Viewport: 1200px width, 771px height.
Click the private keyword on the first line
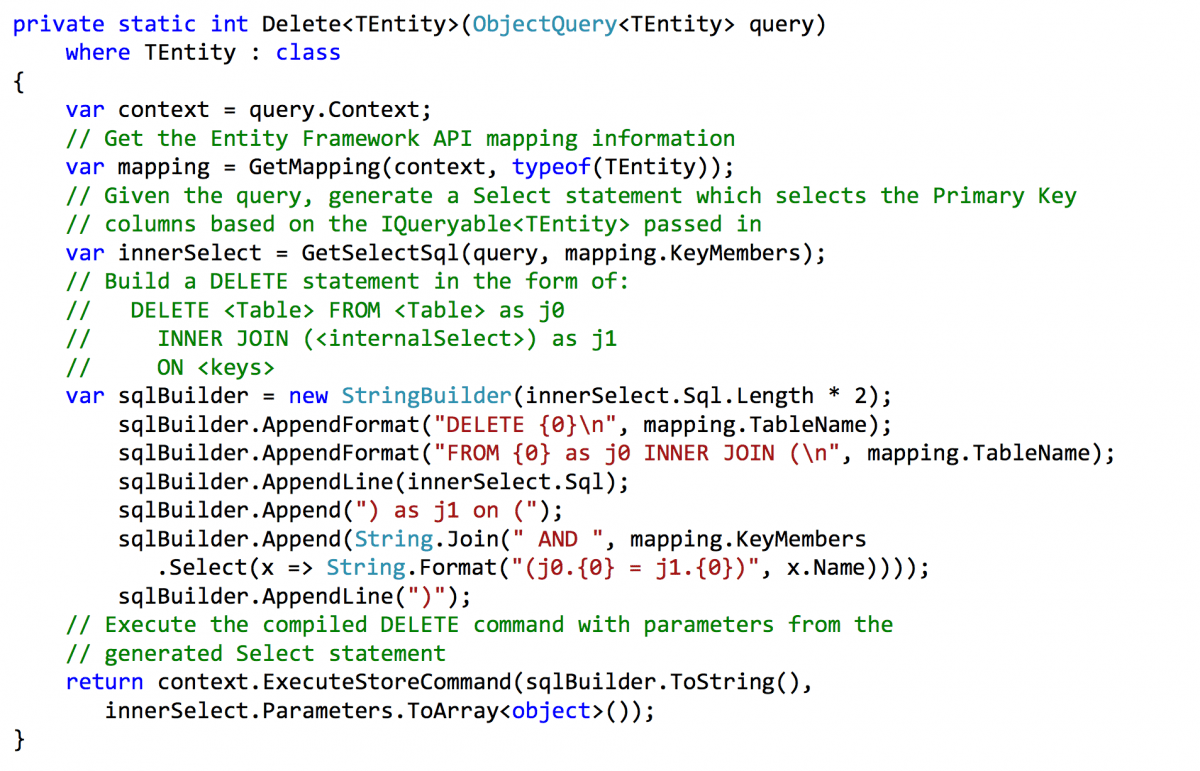59,23
